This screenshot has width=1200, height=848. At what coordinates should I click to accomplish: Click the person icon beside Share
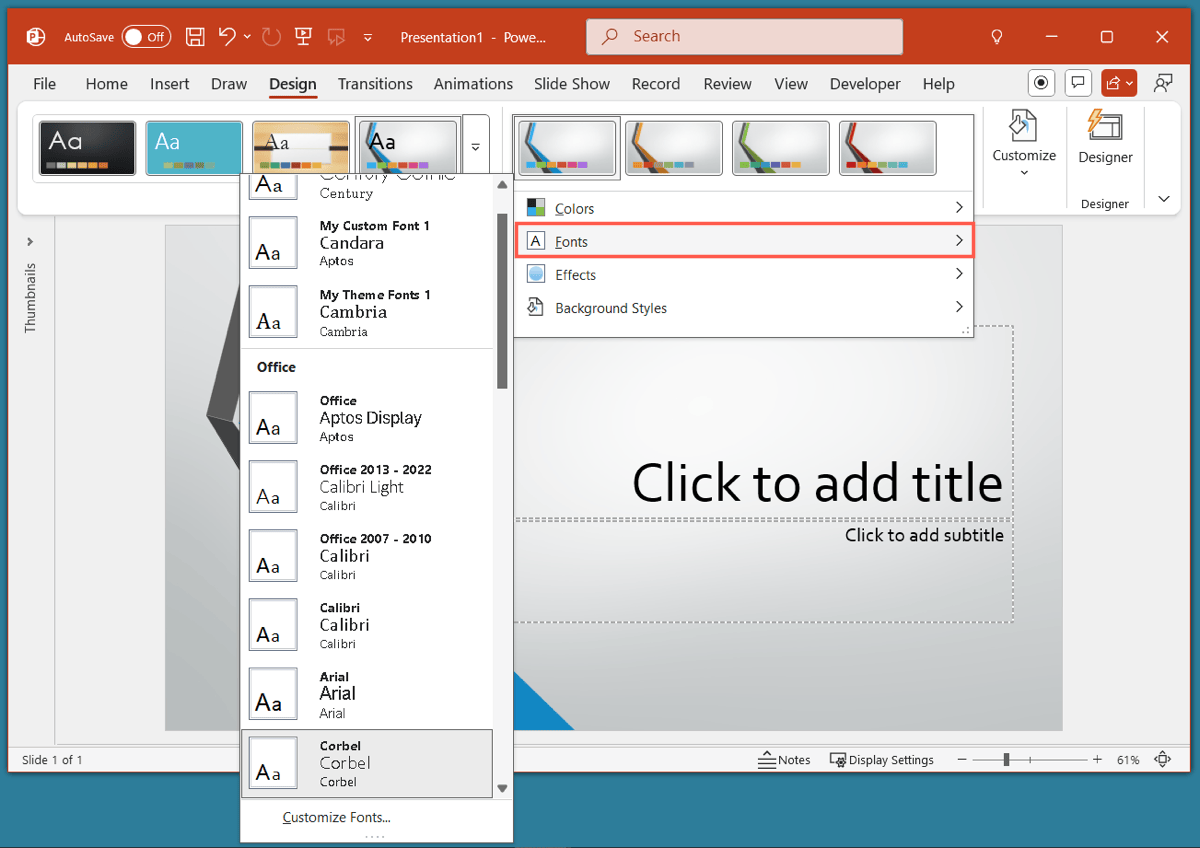(1163, 83)
